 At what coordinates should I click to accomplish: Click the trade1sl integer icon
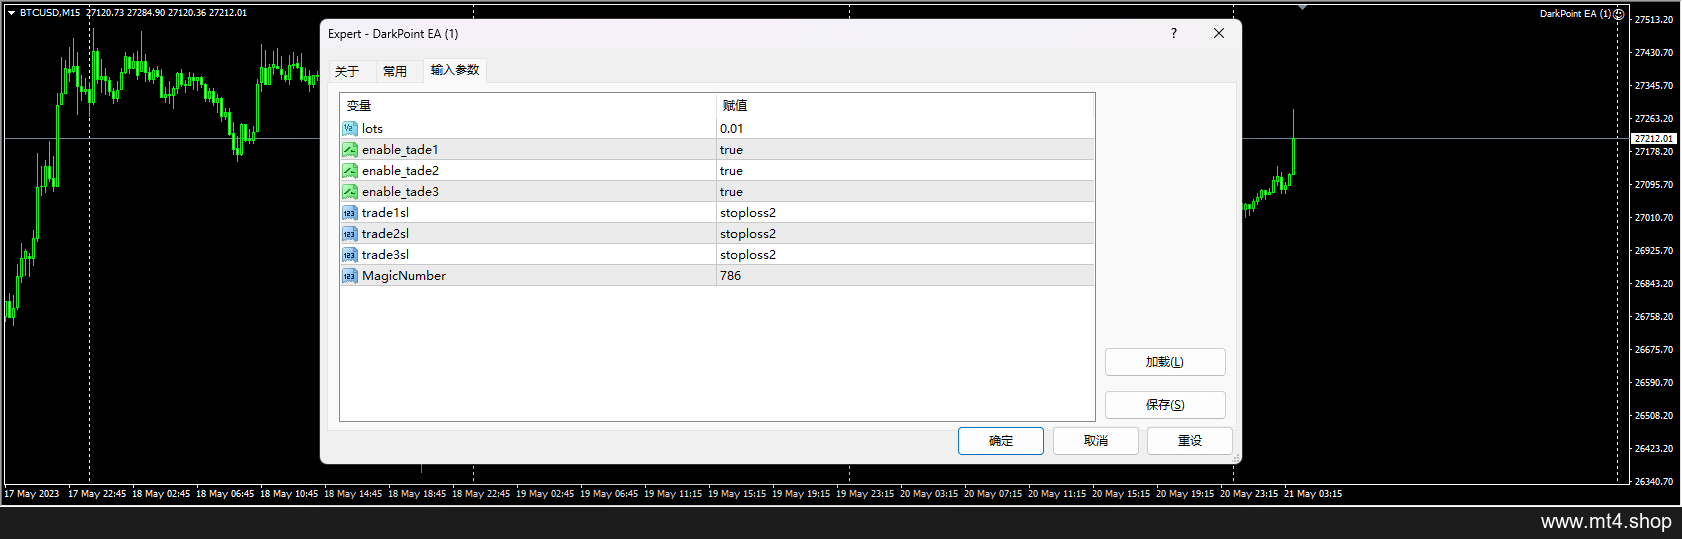click(x=349, y=213)
